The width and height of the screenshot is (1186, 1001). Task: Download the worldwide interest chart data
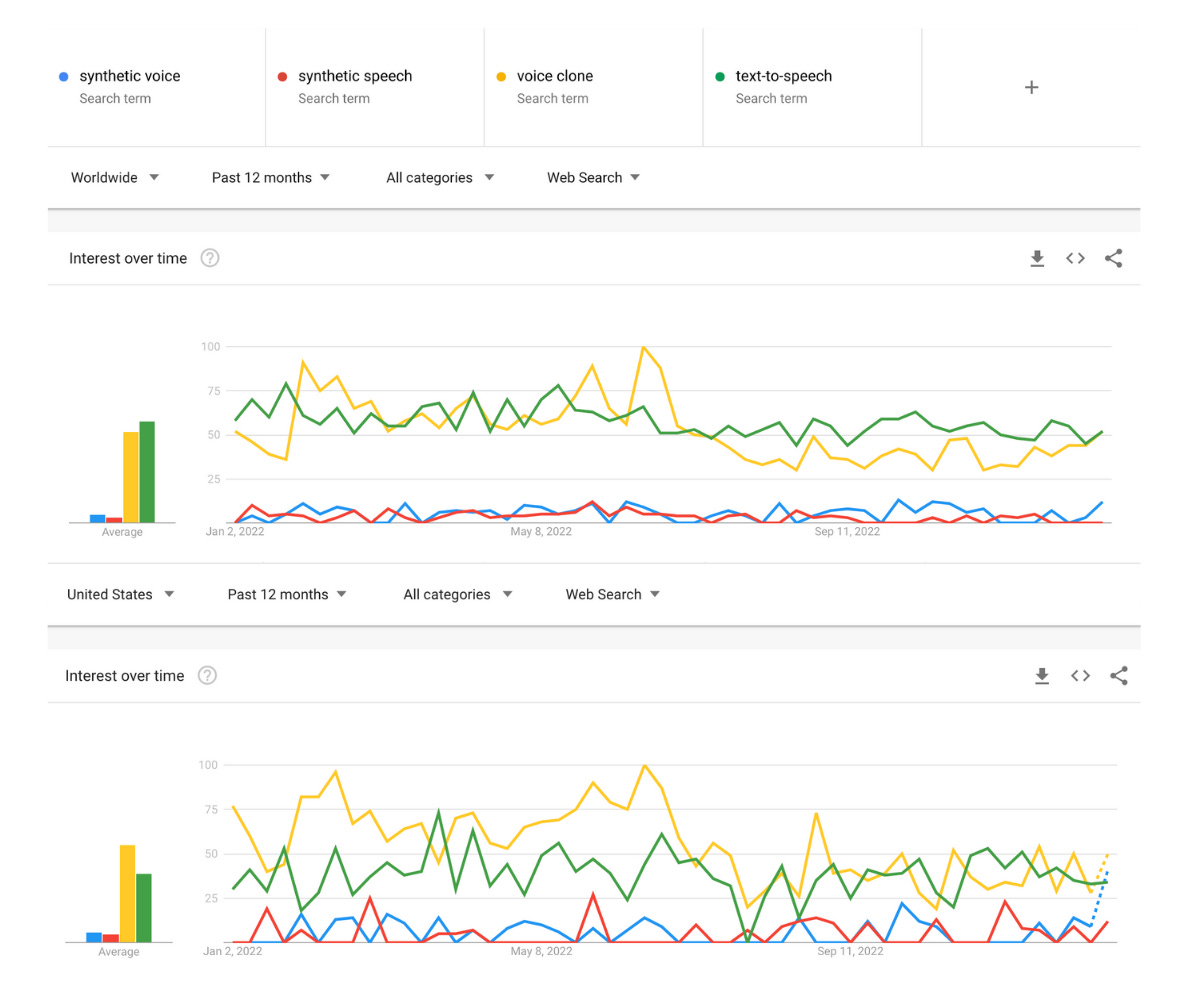1037,259
